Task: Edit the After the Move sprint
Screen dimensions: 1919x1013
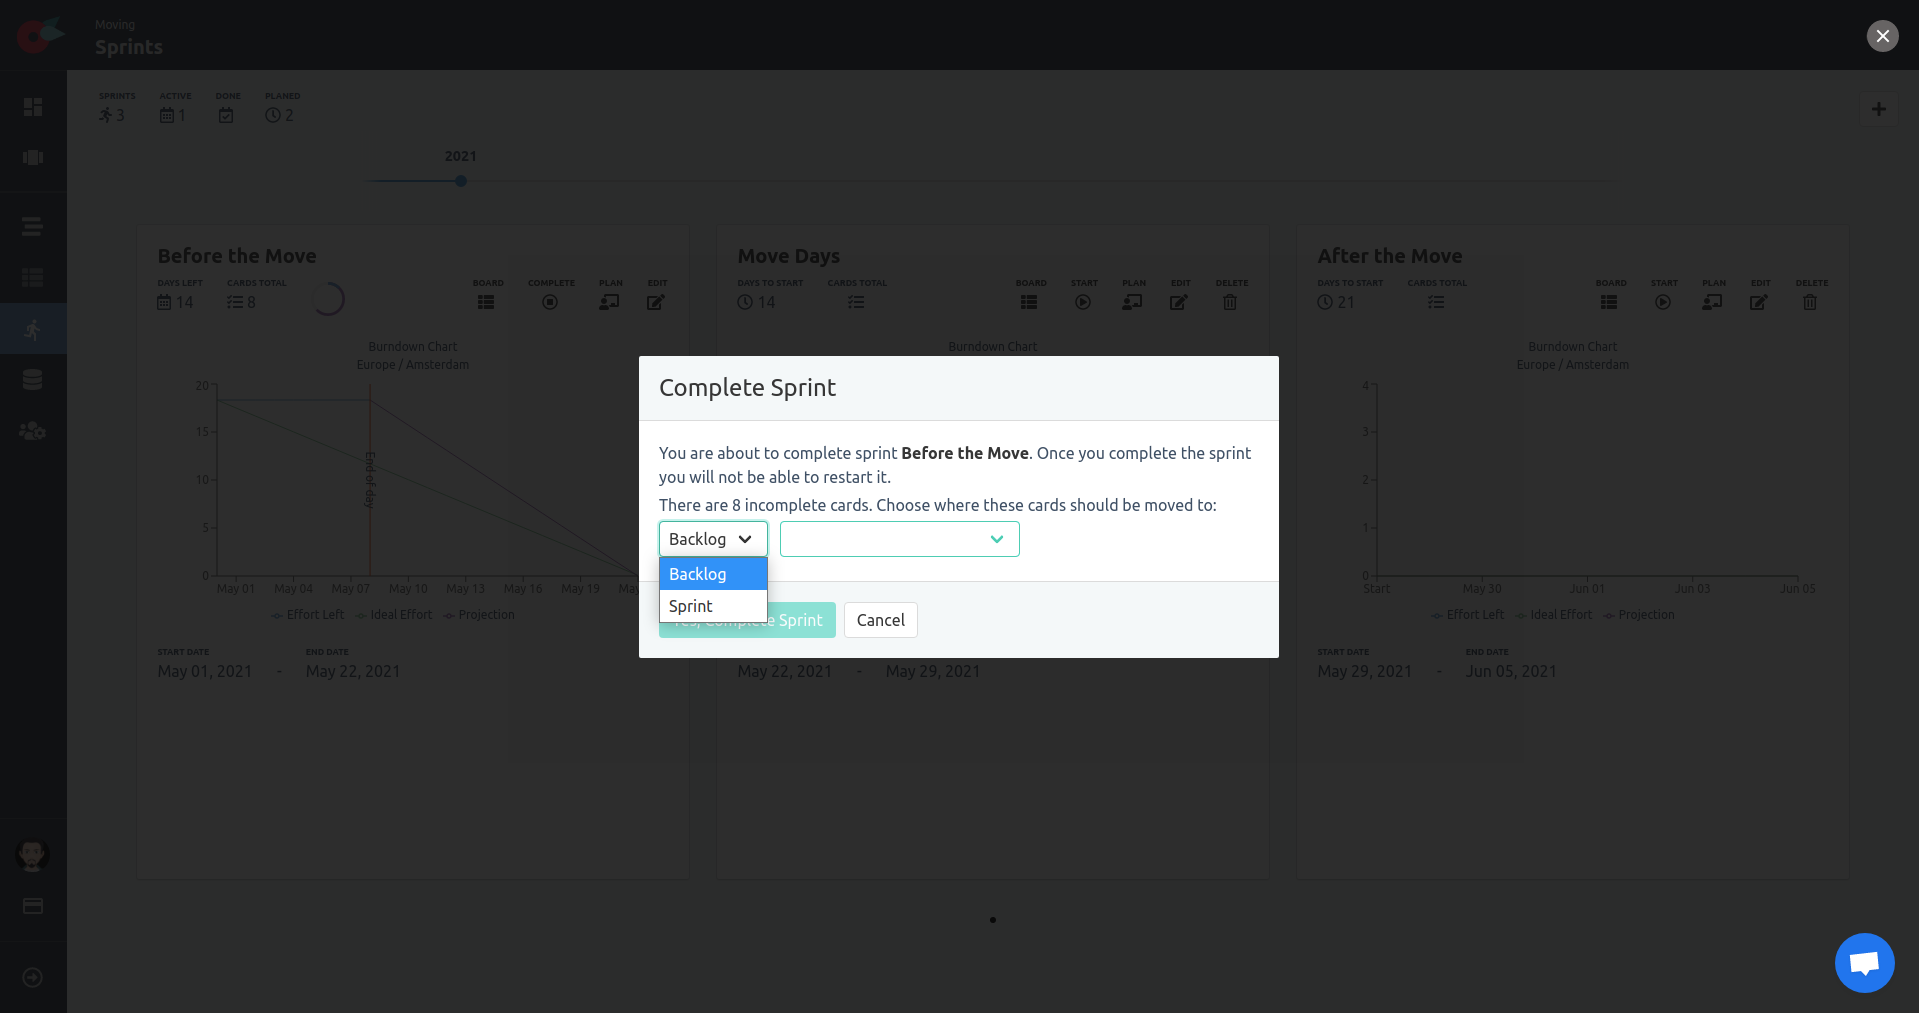Action: click(1759, 302)
